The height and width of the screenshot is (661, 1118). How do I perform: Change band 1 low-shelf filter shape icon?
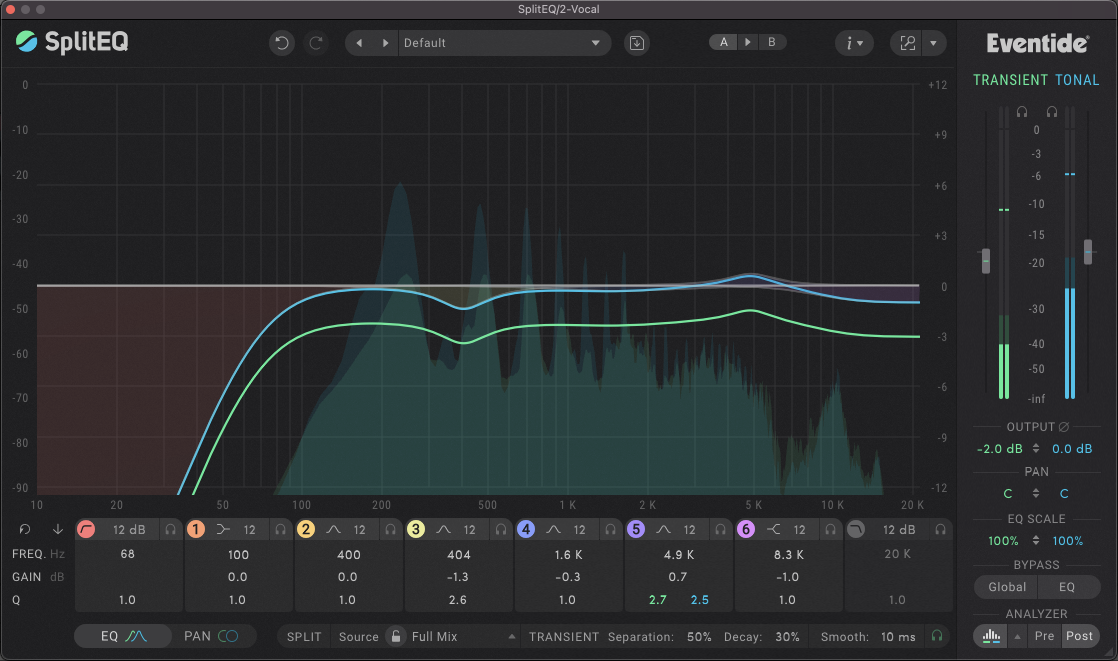(223, 529)
